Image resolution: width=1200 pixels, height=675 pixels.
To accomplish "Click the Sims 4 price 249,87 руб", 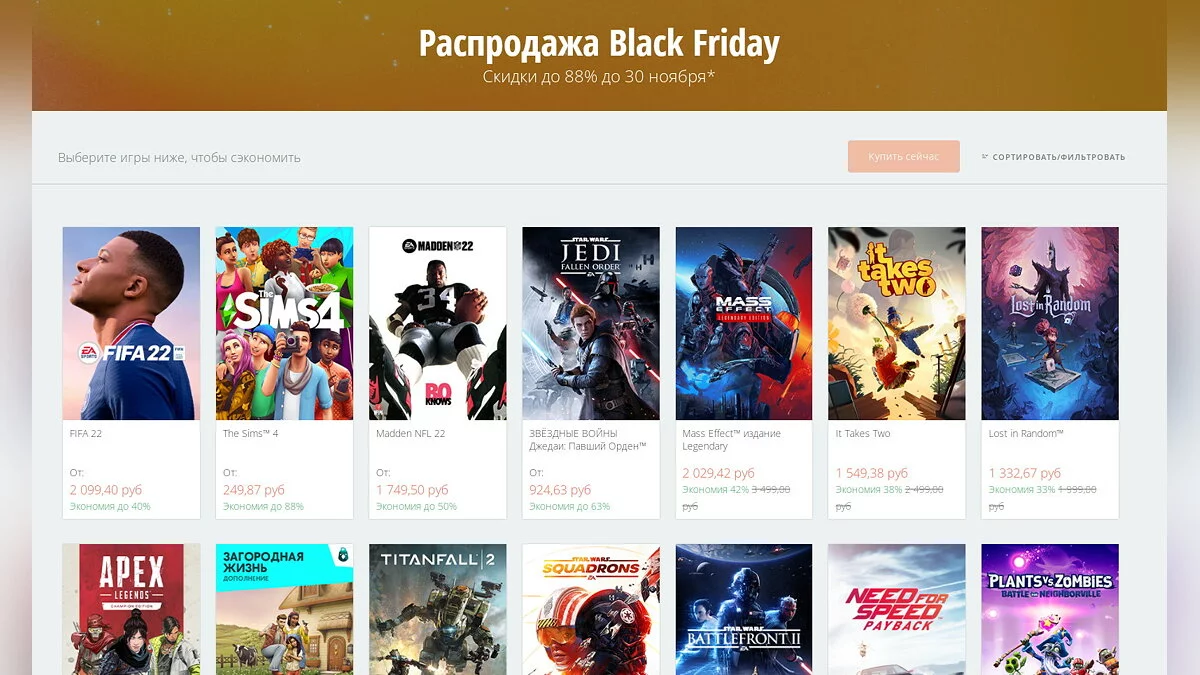I will point(254,490).
